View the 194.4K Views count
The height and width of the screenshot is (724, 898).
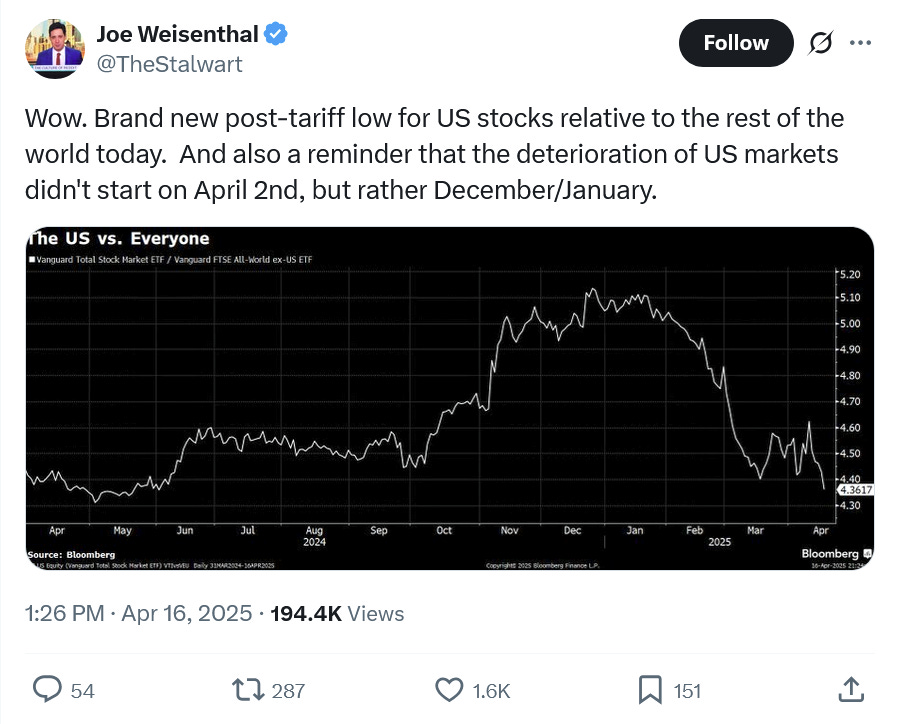point(337,613)
